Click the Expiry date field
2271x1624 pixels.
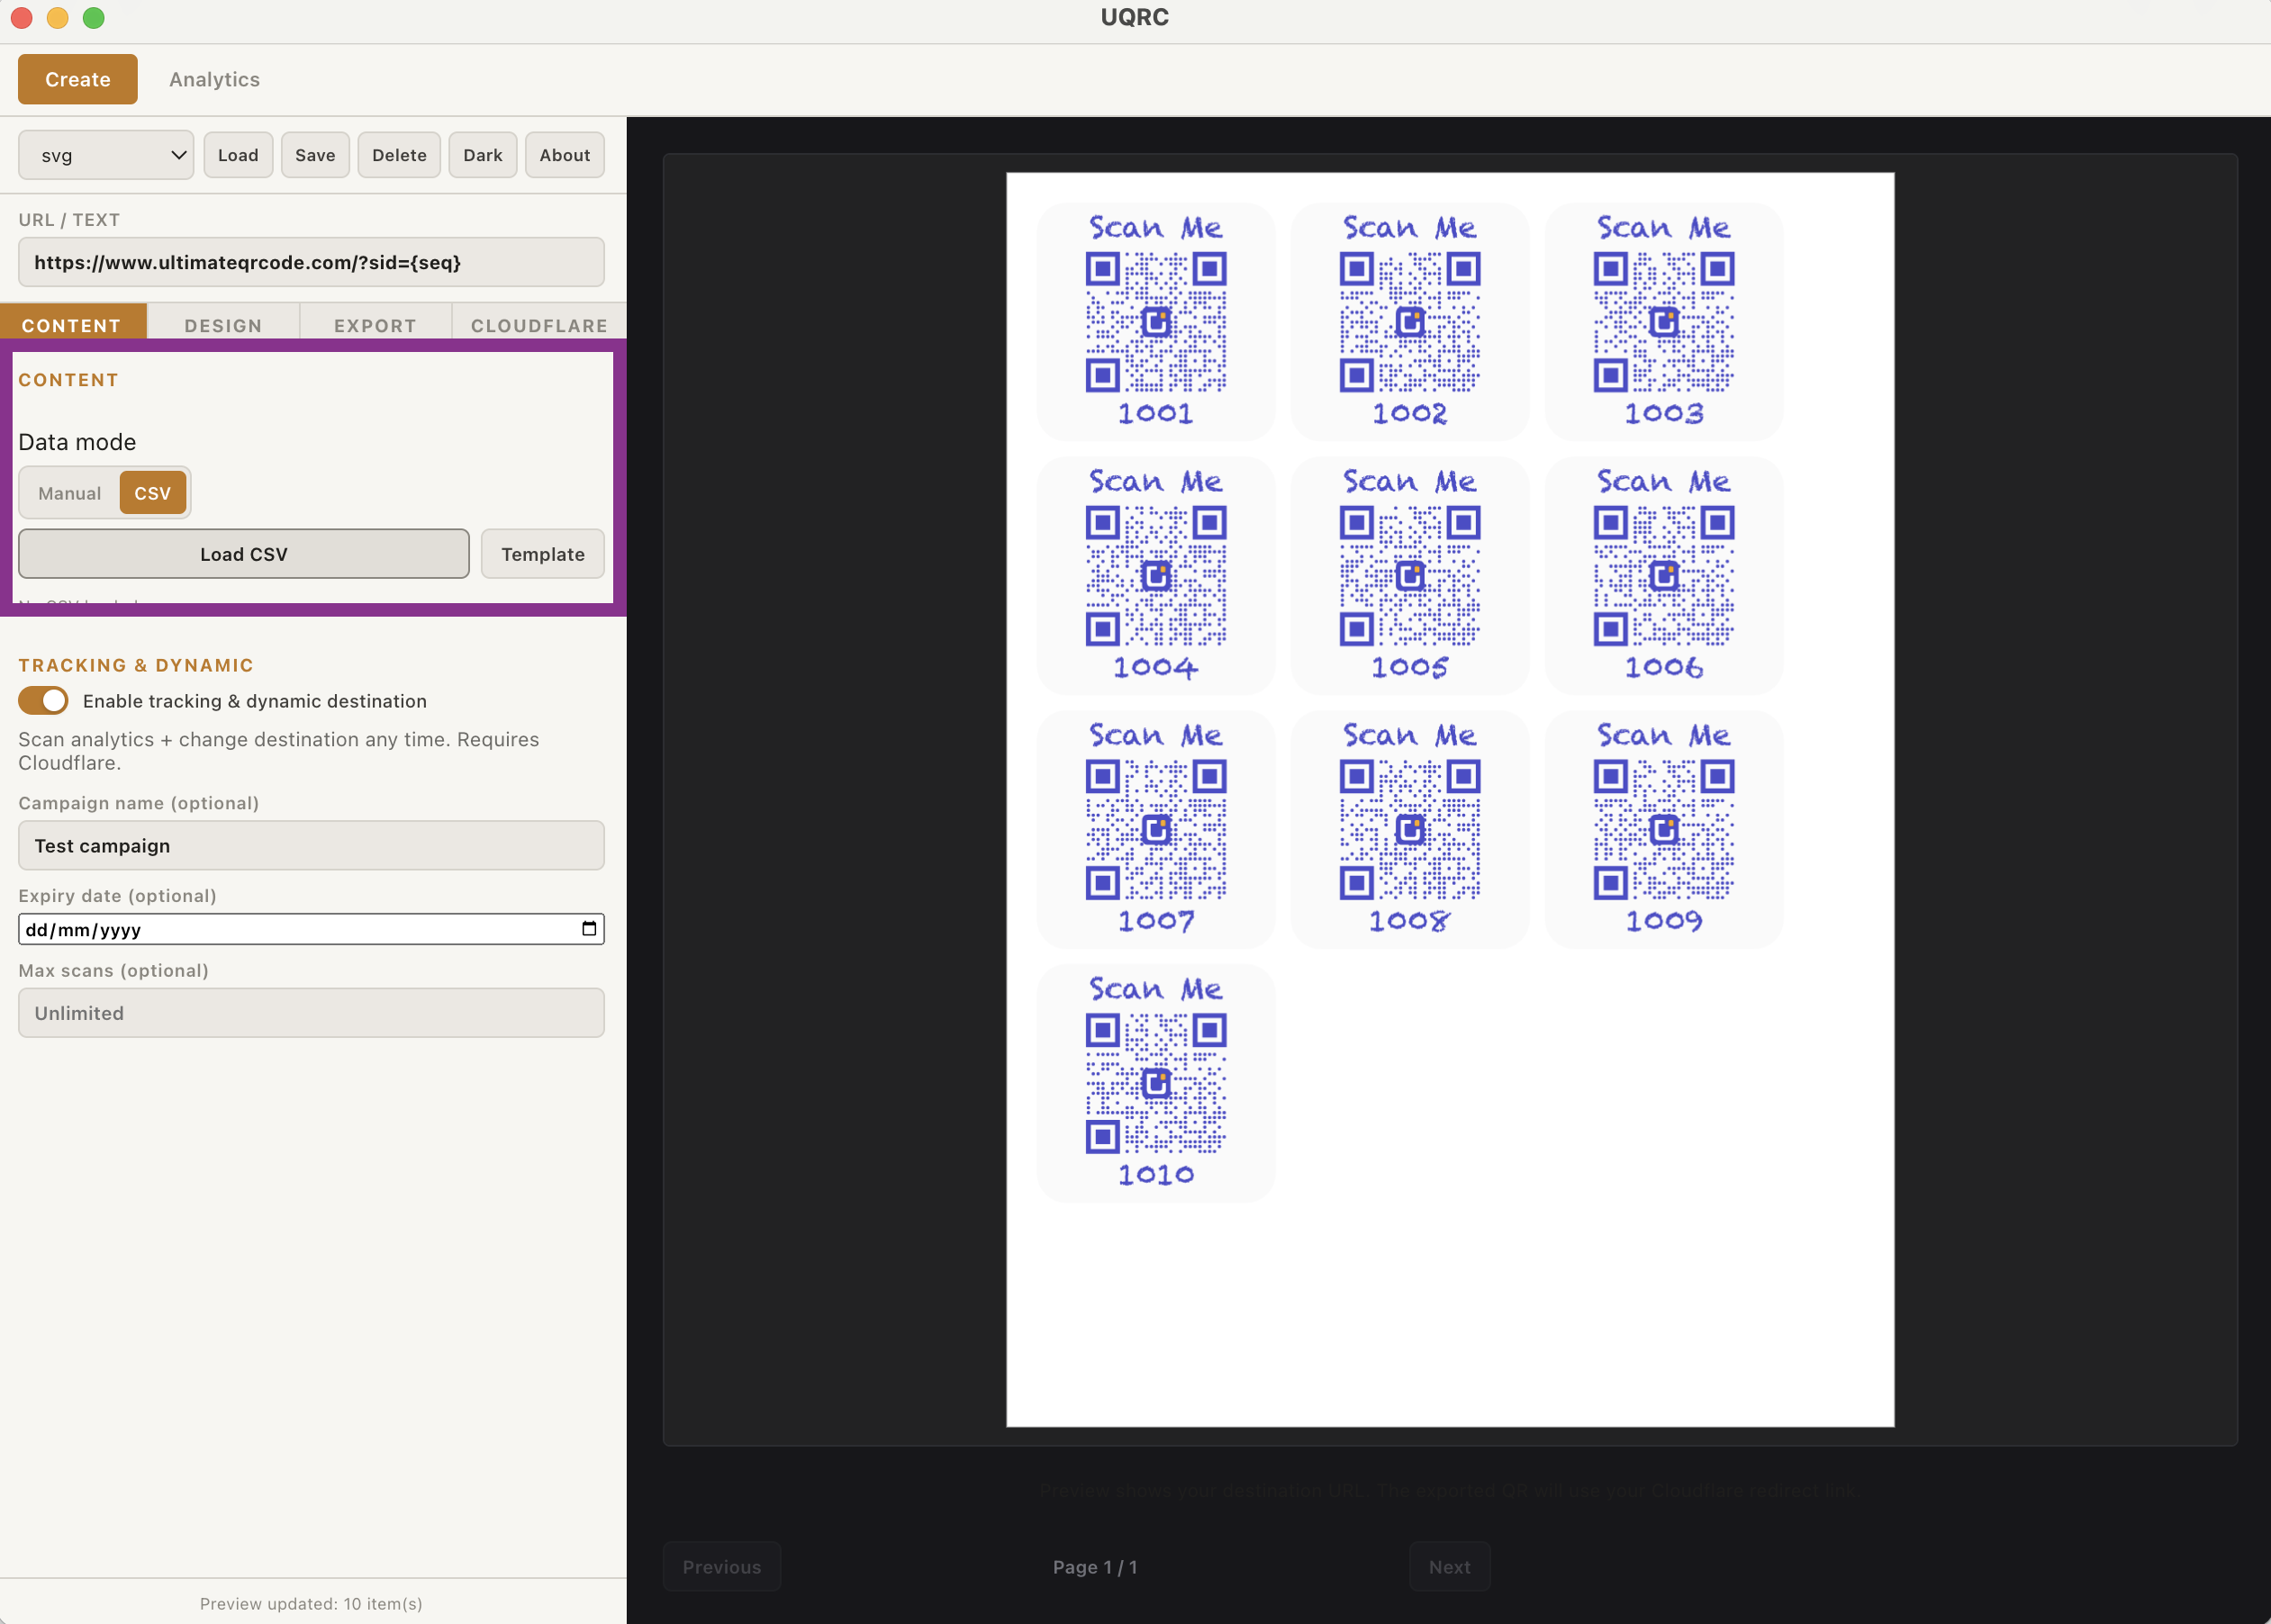(x=311, y=929)
